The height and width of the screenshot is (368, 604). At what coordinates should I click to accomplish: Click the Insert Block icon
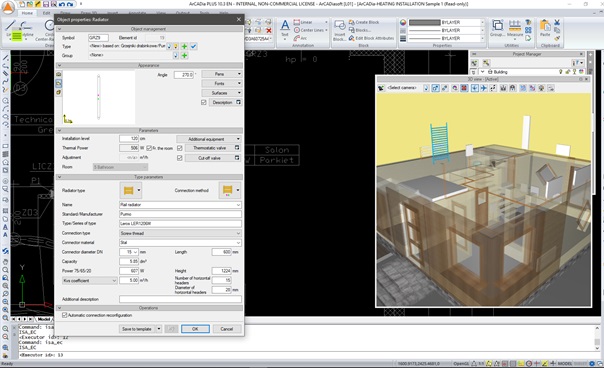click(x=339, y=26)
